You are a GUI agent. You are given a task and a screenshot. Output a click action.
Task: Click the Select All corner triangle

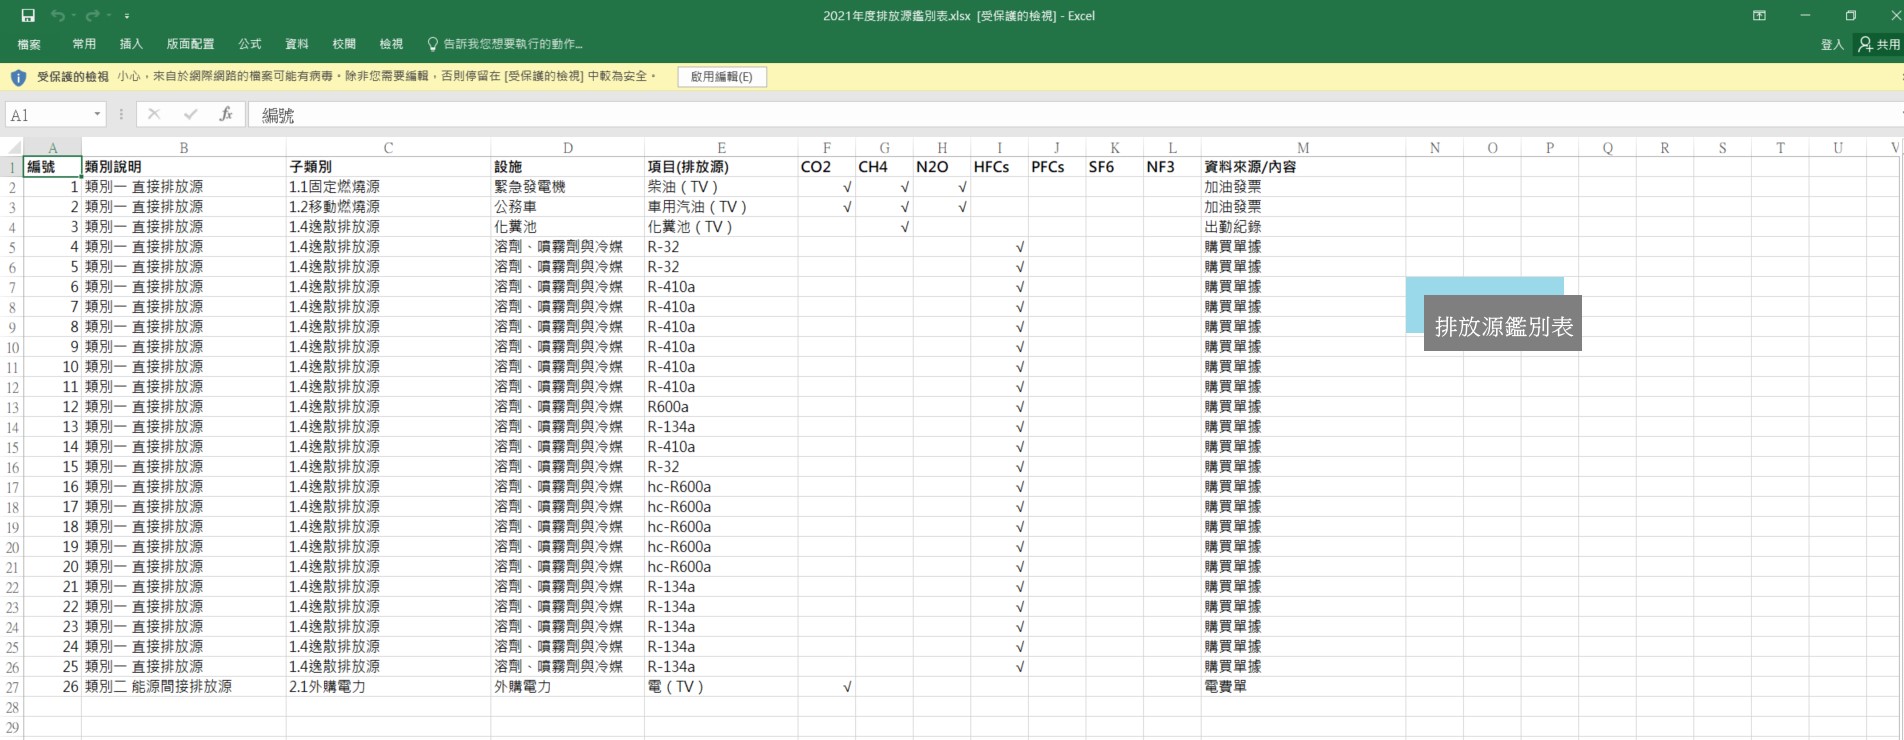point(13,148)
